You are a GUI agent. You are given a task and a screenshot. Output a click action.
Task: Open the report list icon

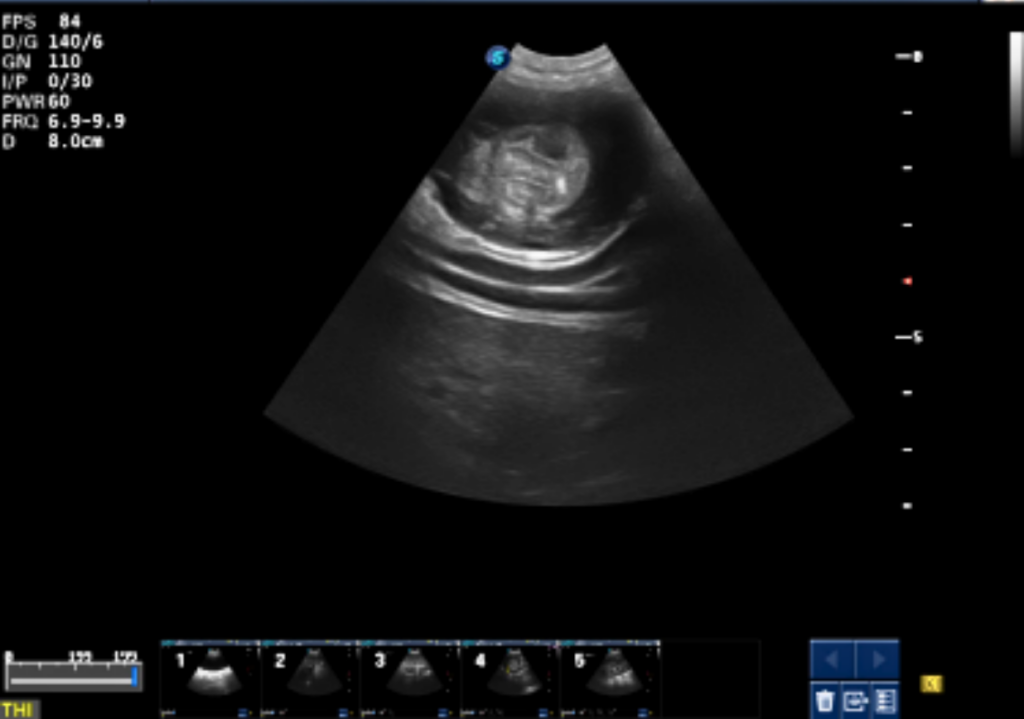point(884,701)
